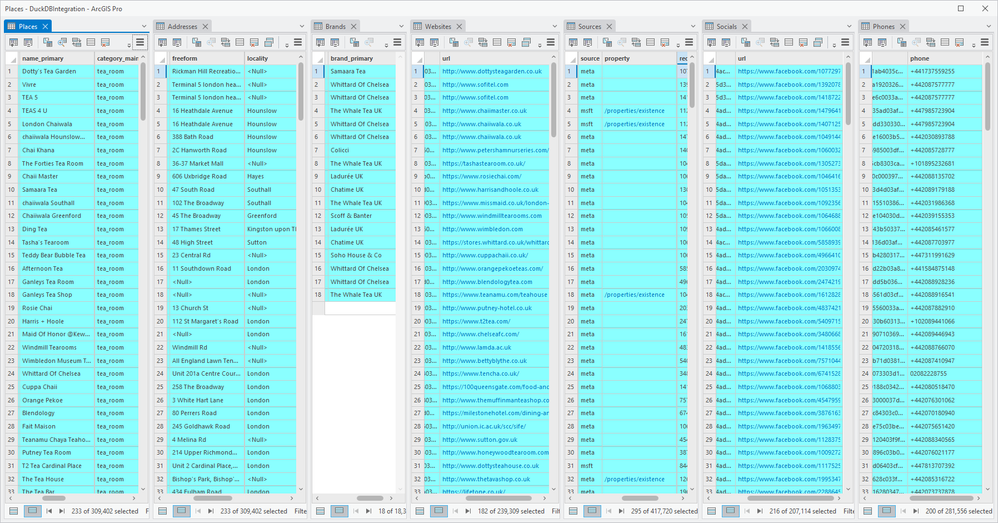Switch to the Sources tab

[x=589, y=26]
